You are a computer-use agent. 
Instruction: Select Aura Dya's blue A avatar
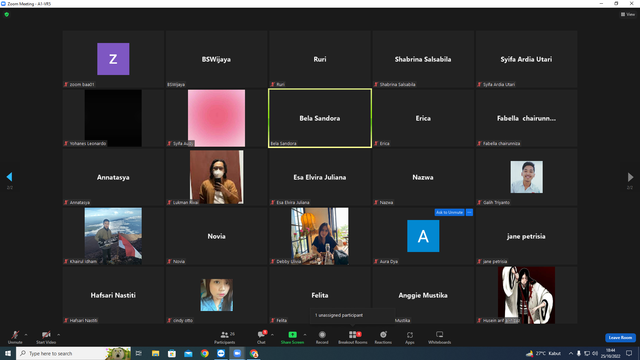click(423, 236)
